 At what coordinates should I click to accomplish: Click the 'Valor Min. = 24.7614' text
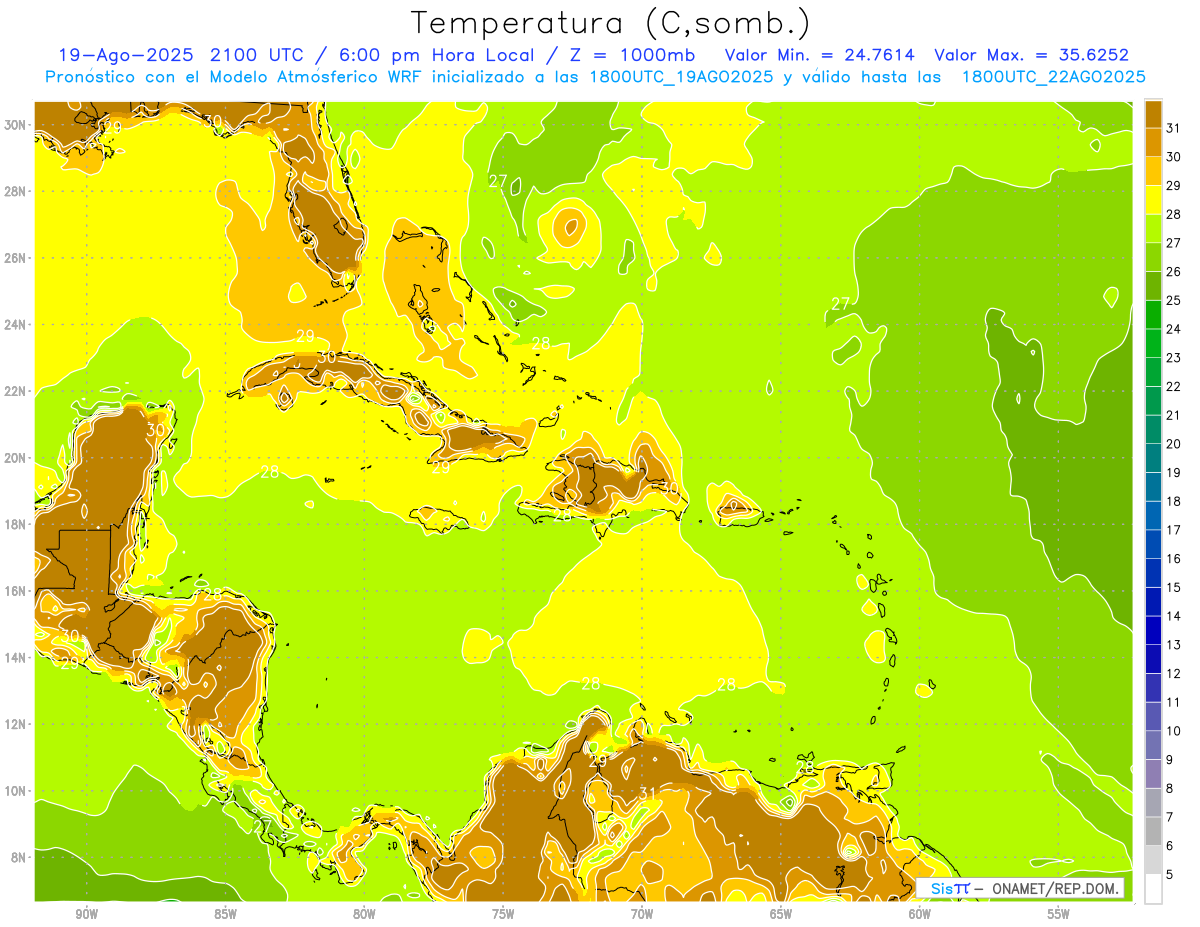click(x=820, y=55)
